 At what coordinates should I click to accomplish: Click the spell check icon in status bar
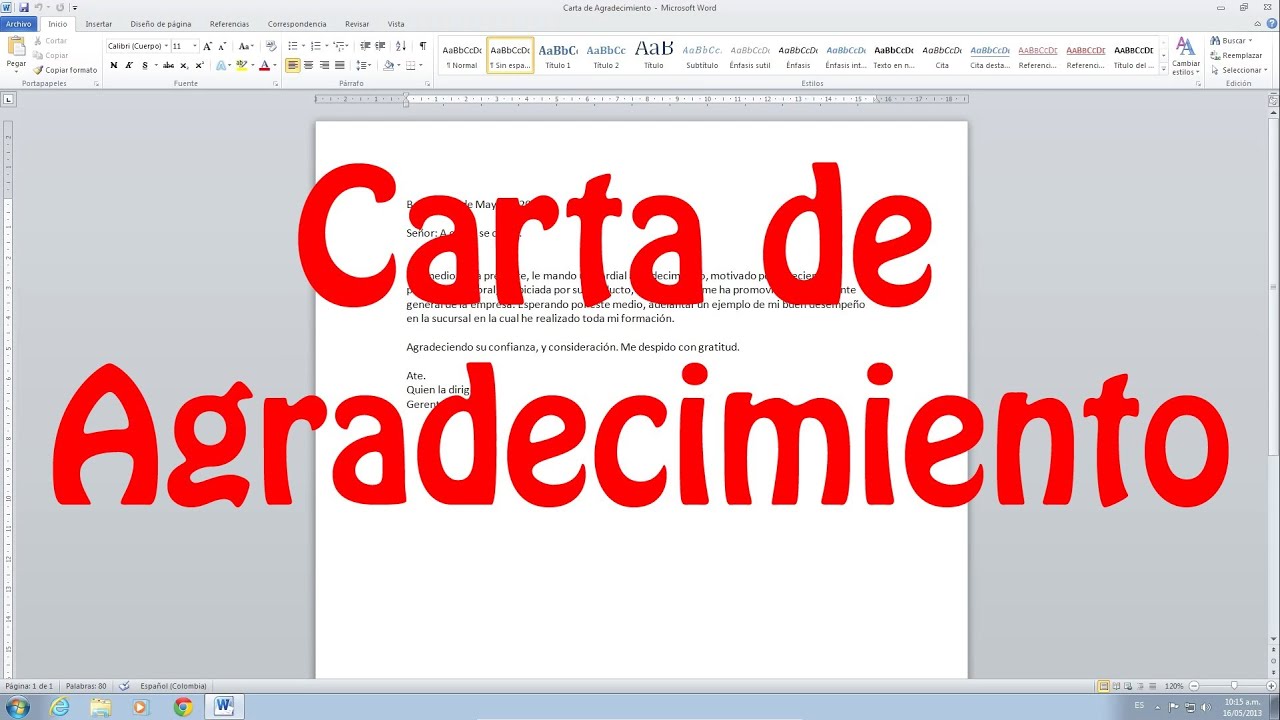coord(123,686)
